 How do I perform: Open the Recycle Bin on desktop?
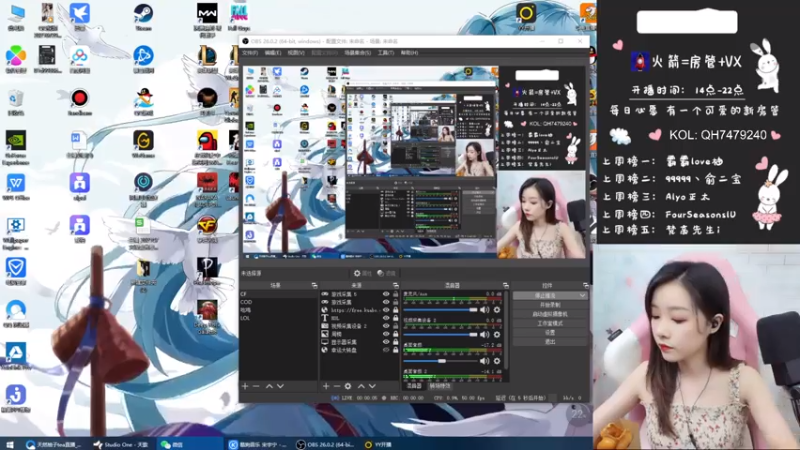click(x=16, y=102)
